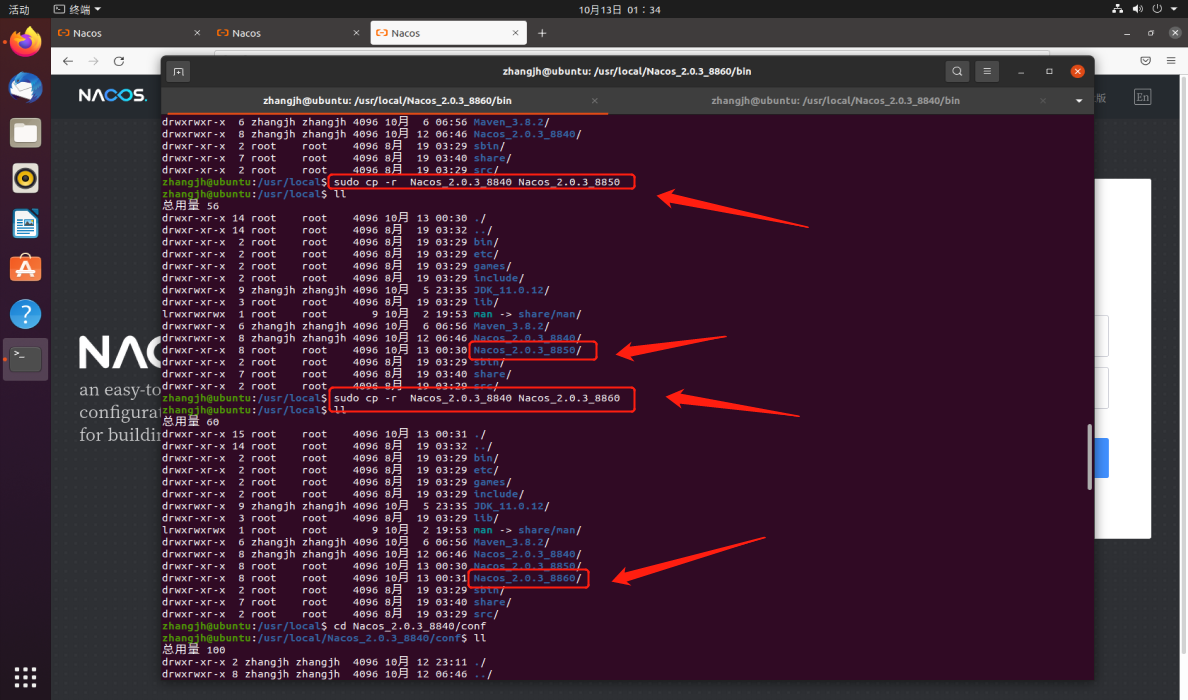Switch to Nacos_2.0.3_8860/bin terminal tab
This screenshot has height=700, width=1188.
click(386, 101)
